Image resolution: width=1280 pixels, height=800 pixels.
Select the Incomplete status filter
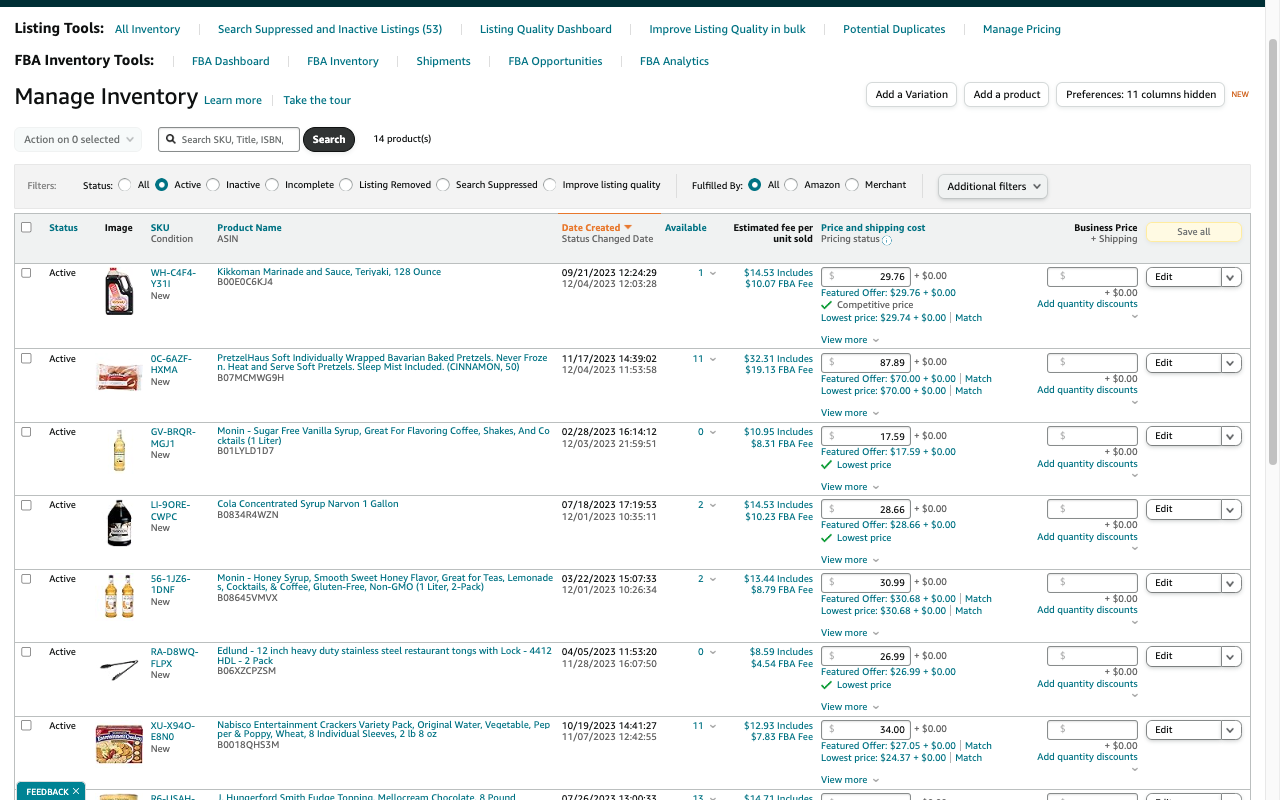[x=271, y=185]
